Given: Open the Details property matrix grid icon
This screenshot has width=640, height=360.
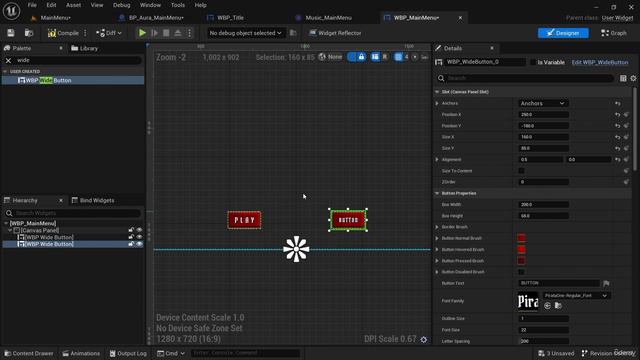Looking at the screenshot, I should pos(623,78).
